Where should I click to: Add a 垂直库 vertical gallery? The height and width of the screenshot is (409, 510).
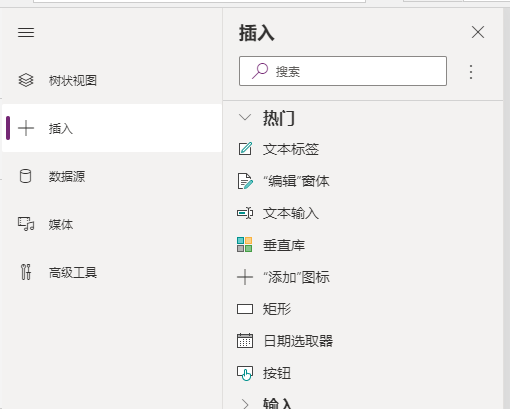pyautogui.click(x=271, y=245)
